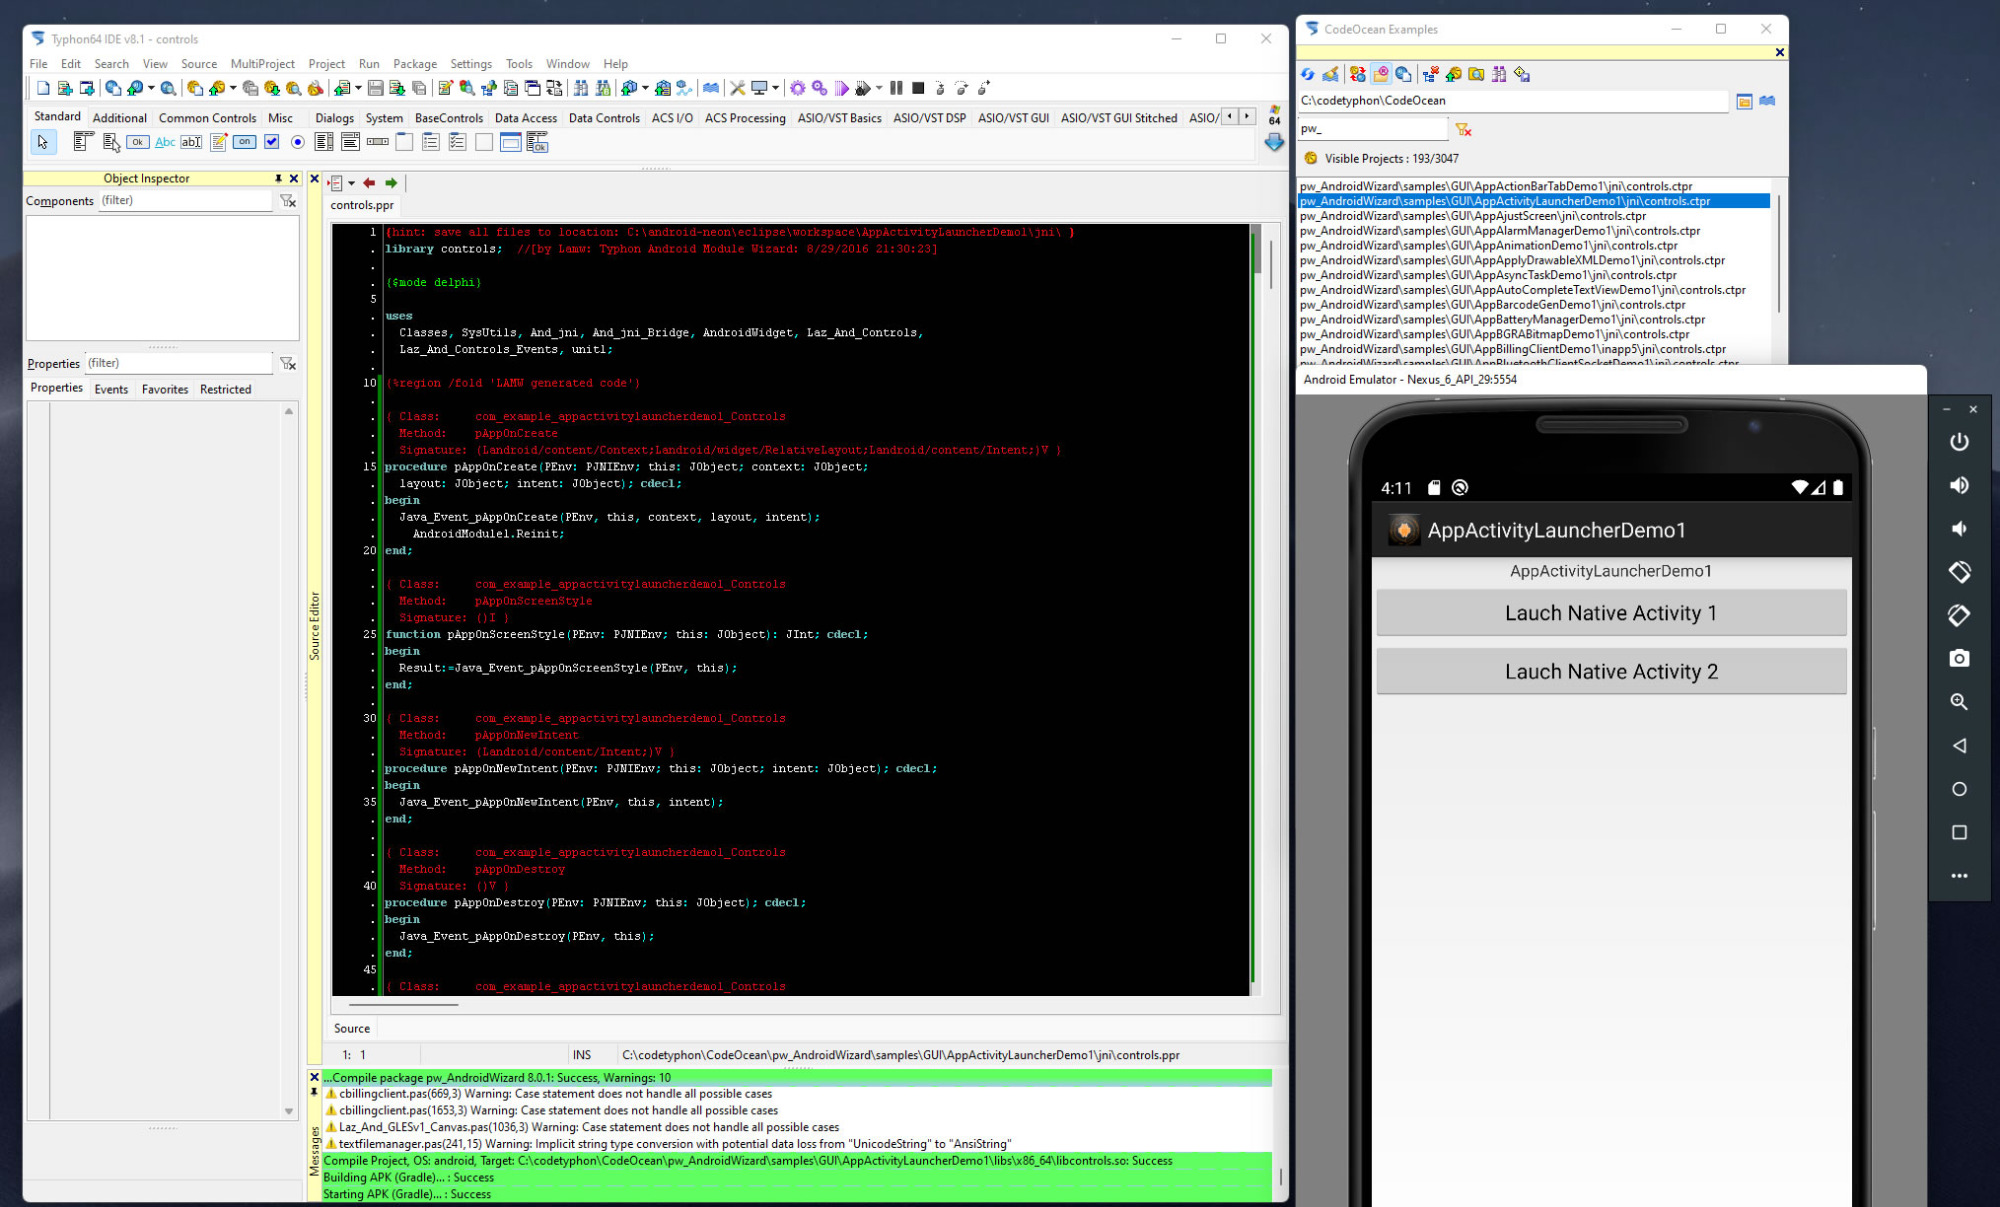
Task: Click the purple gear Build icon in toolbar
Action: coord(797,88)
